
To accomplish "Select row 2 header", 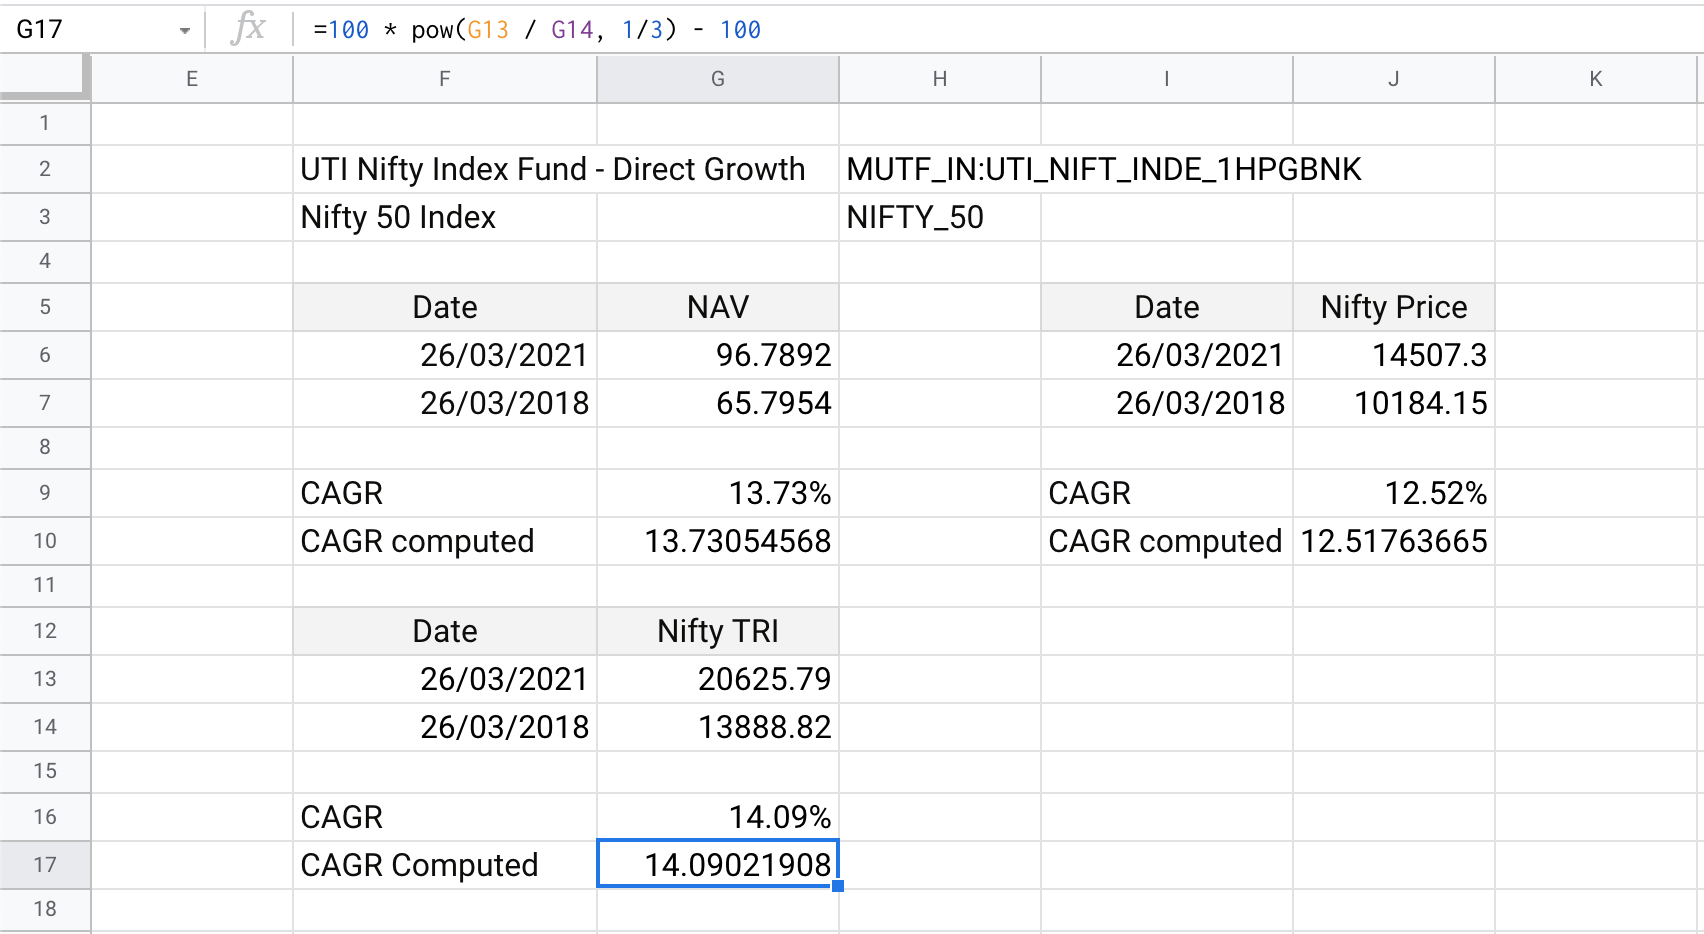I will (x=45, y=169).
